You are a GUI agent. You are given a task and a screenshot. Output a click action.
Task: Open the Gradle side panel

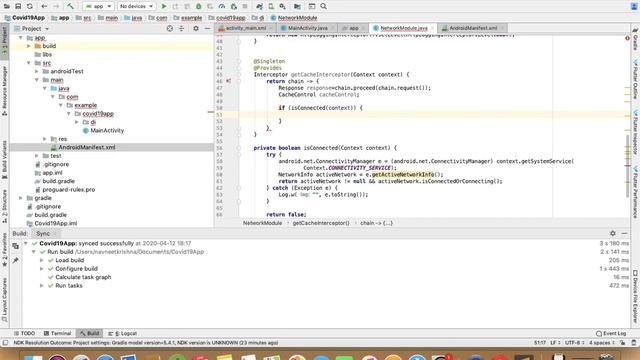pos(635,40)
